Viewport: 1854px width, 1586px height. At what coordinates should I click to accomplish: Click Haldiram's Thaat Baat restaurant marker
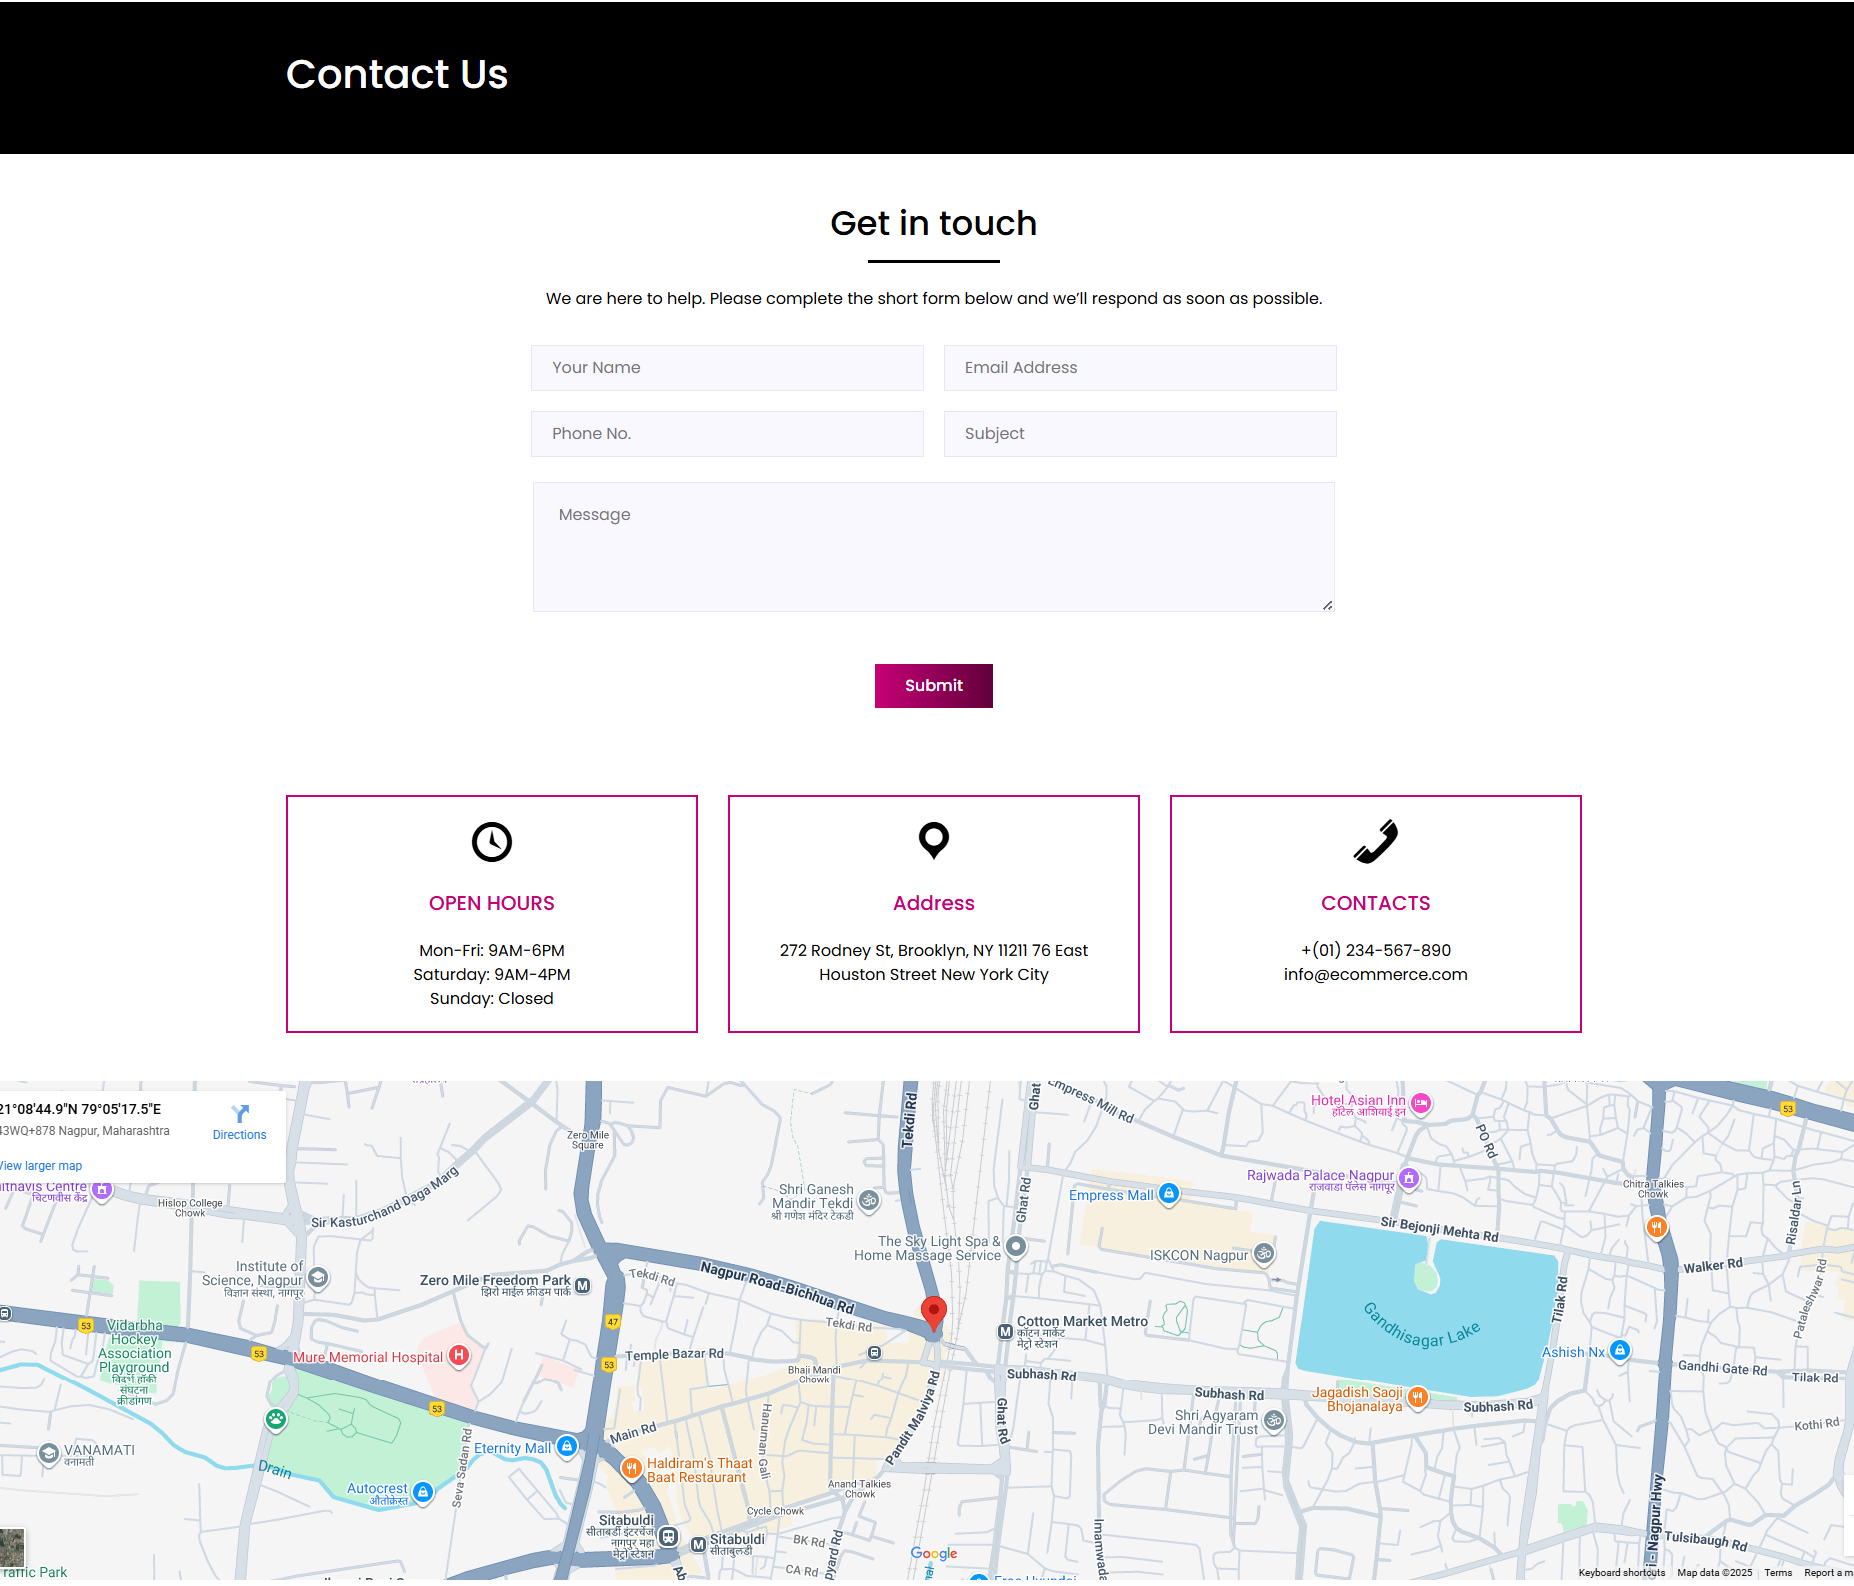click(631, 1469)
